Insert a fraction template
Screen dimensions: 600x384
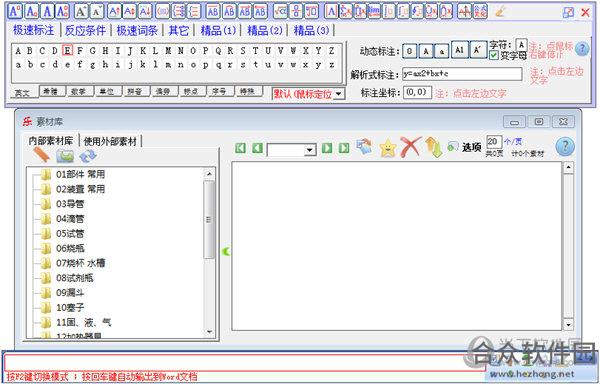pyautogui.click(x=296, y=11)
